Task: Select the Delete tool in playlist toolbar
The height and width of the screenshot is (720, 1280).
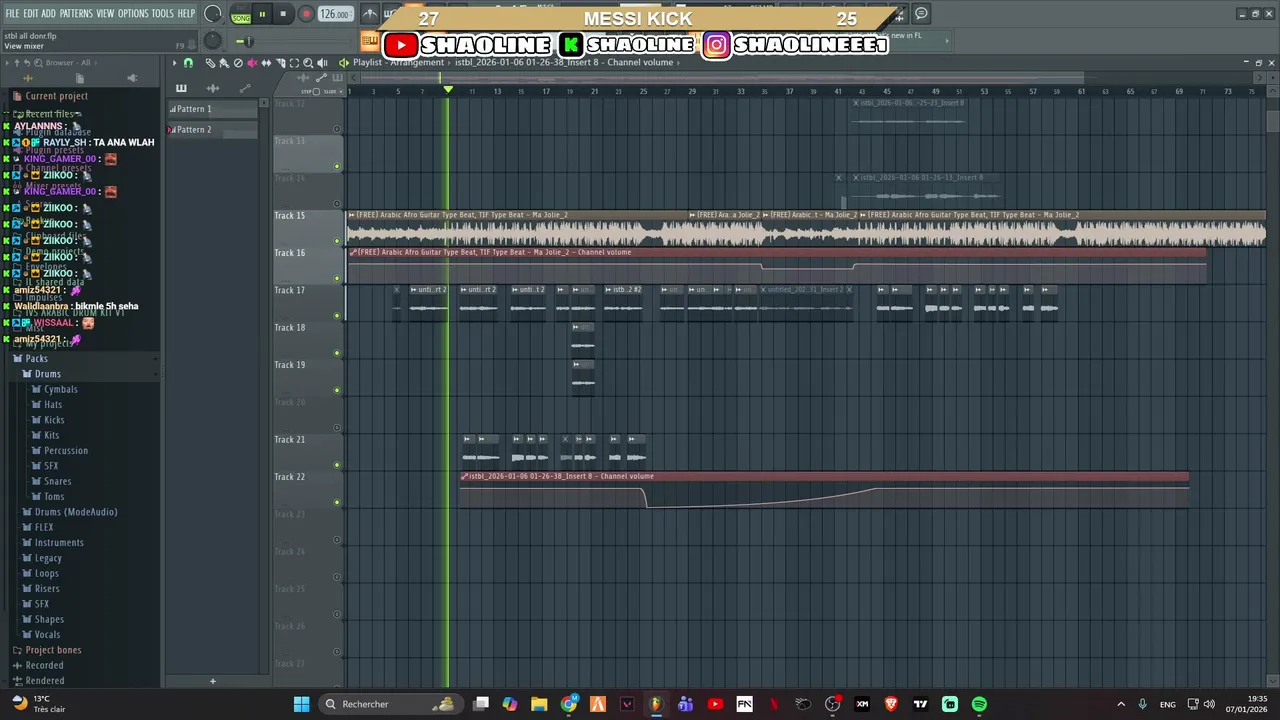Action: pyautogui.click(x=238, y=62)
